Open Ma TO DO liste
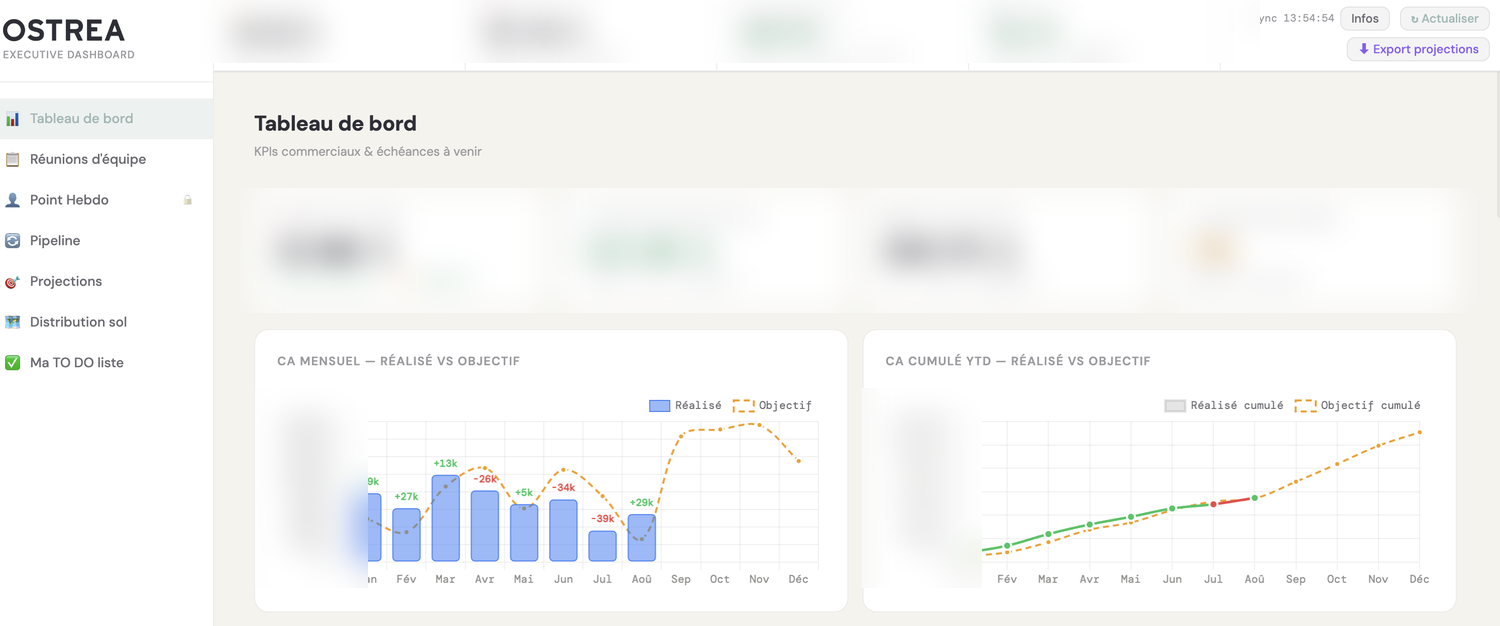Image resolution: width=1500 pixels, height=626 pixels. 106,363
